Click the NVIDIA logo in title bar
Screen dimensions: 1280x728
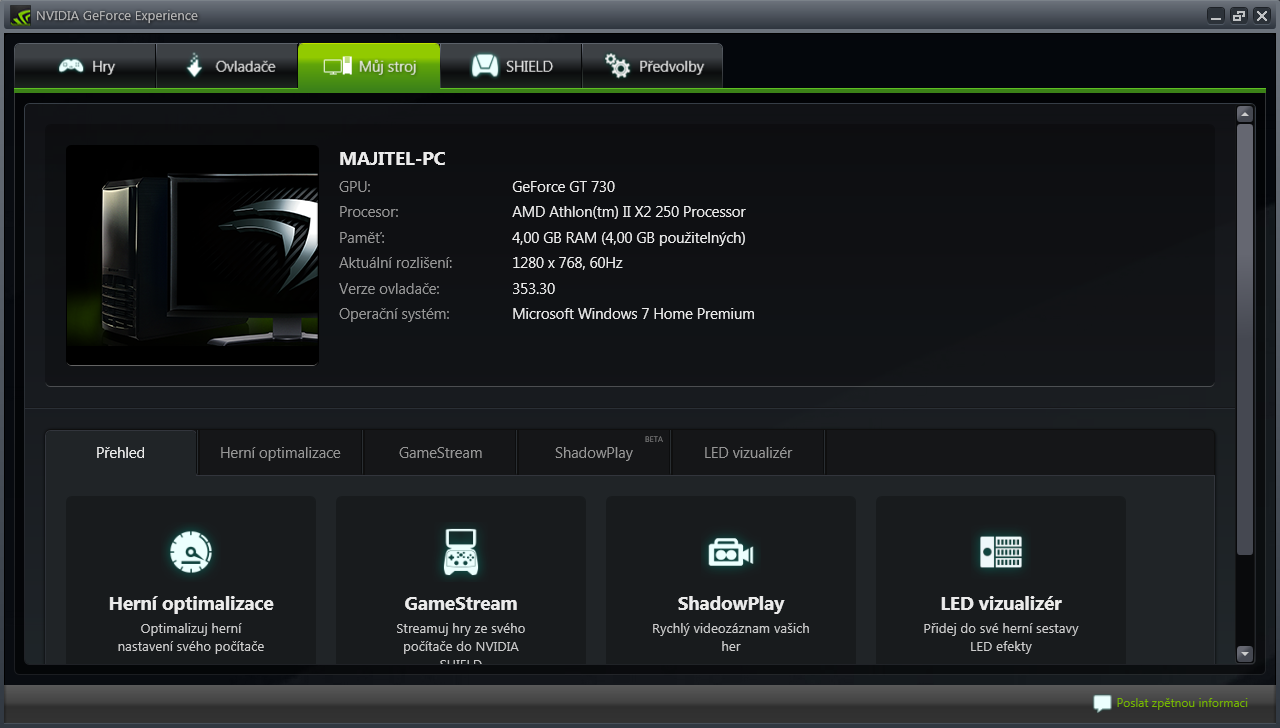coord(20,15)
